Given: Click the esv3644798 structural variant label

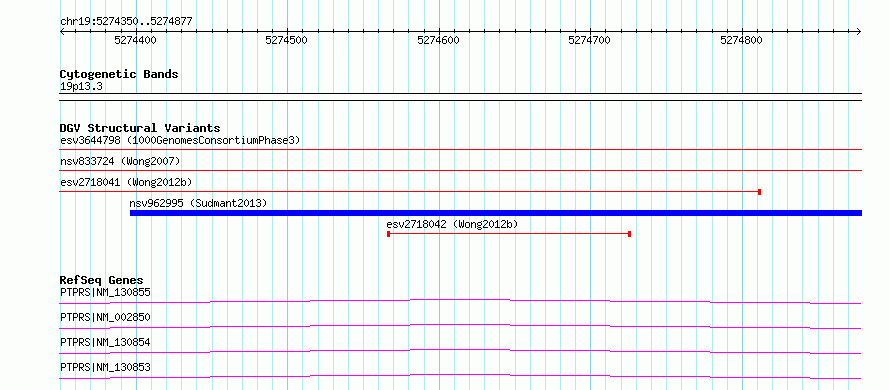Looking at the screenshot, I should pos(180,140).
